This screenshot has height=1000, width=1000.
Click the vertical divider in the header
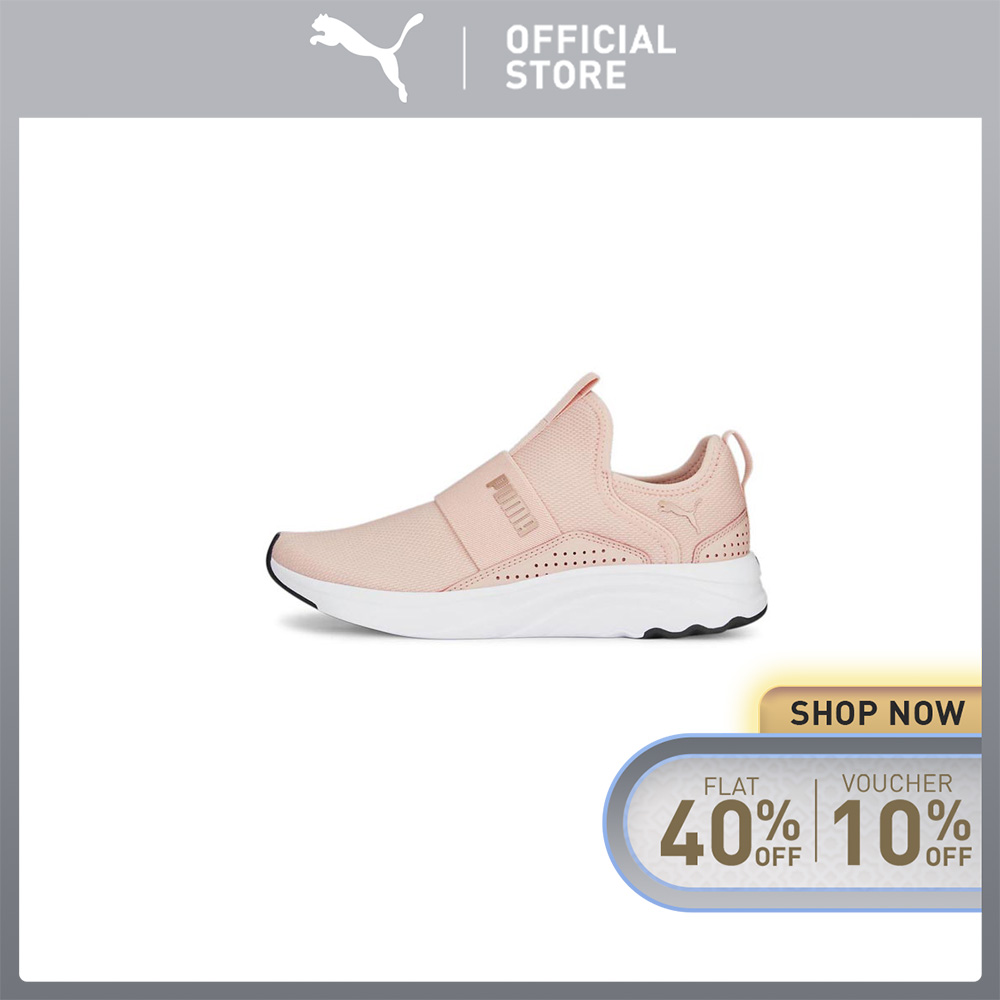tap(464, 58)
